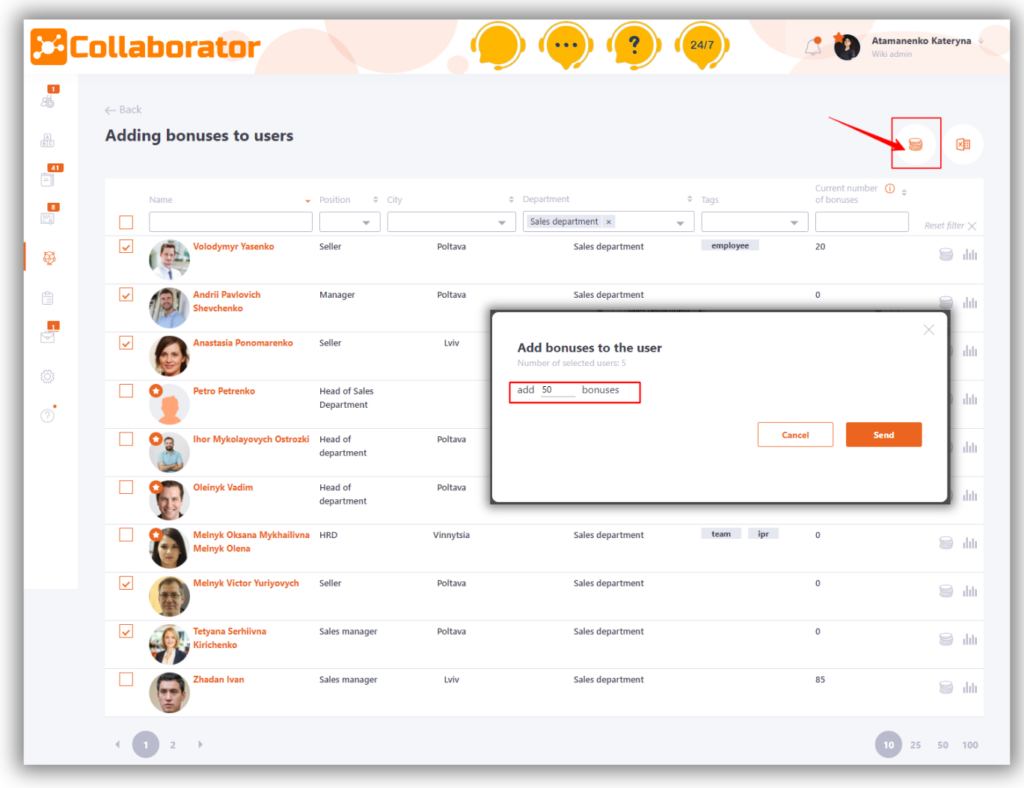Open Volodymyr Yasenko's profile link

(x=233, y=246)
